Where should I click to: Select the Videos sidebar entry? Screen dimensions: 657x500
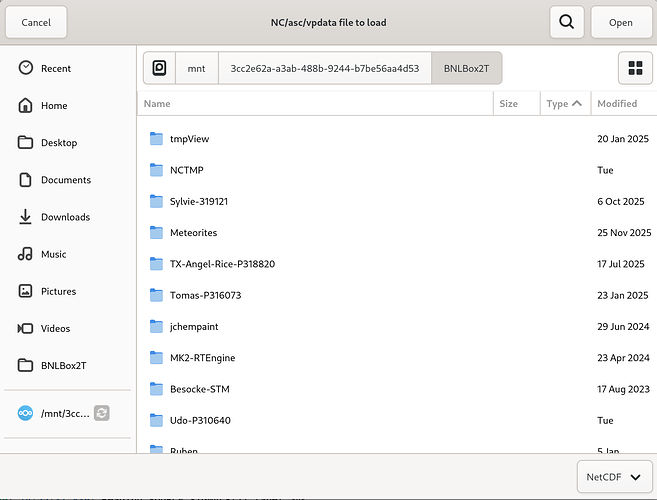(x=56, y=328)
